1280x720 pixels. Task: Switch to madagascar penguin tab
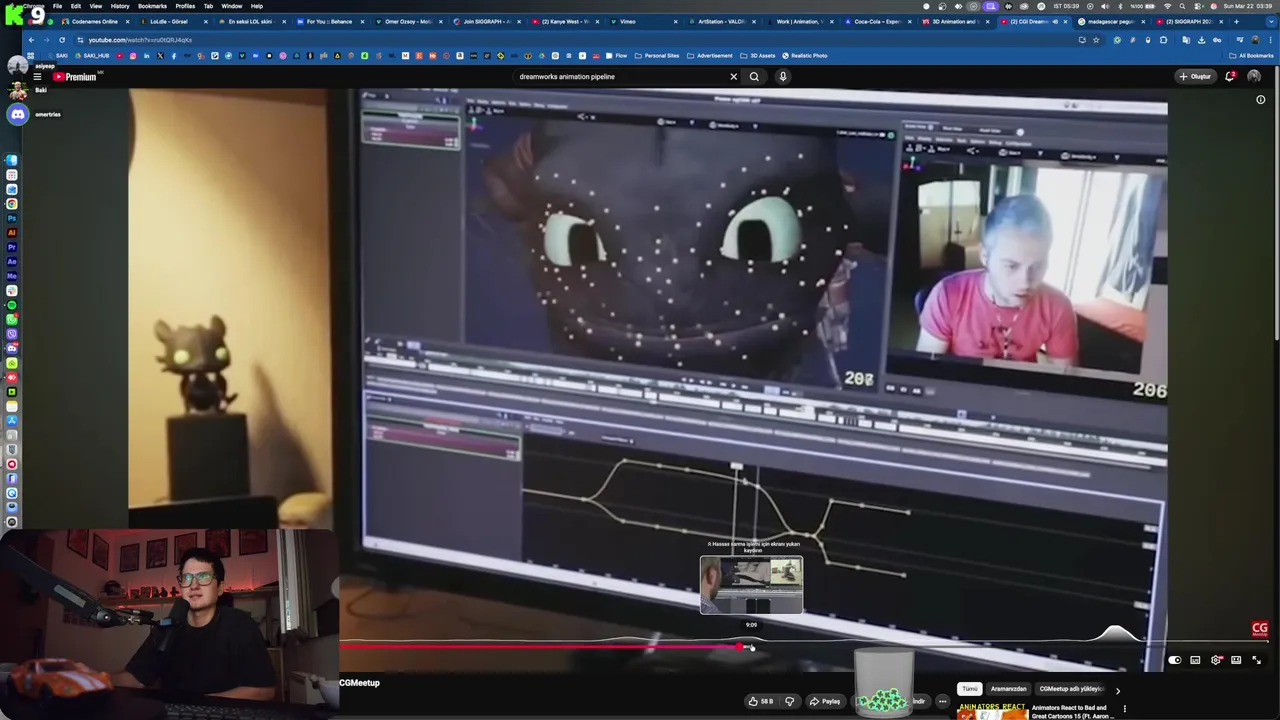[x=1113, y=21]
